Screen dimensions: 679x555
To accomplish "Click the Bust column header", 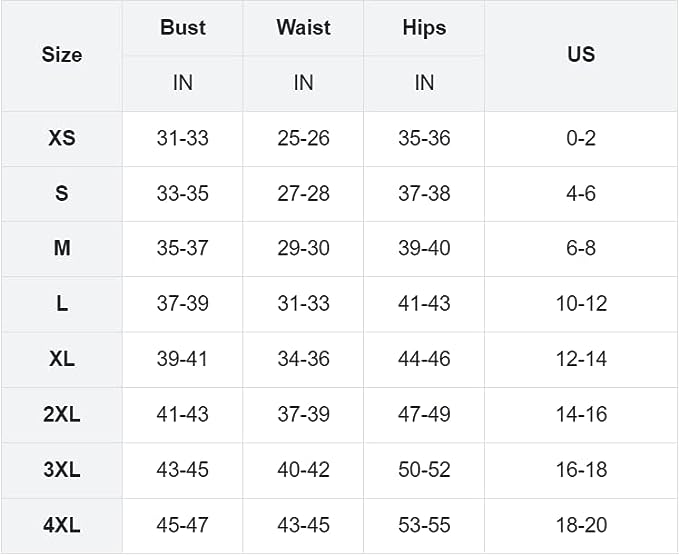I will tap(182, 27).
